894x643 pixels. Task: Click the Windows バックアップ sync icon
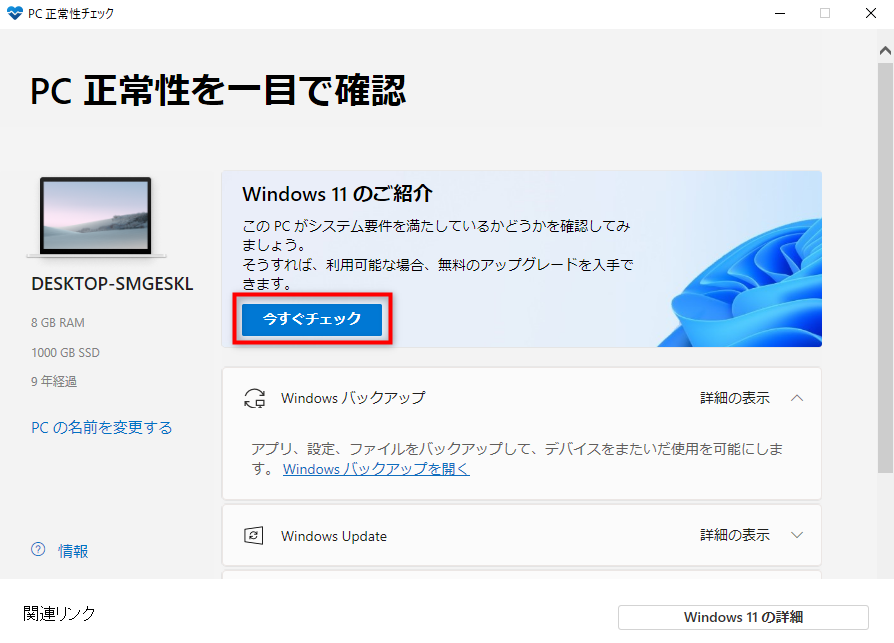point(254,398)
